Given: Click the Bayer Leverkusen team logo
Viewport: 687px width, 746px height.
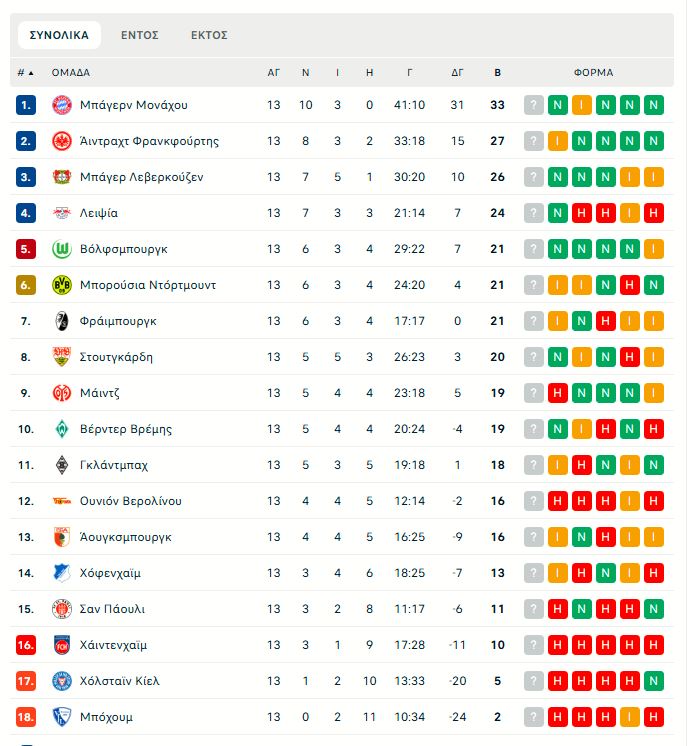Looking at the screenshot, I should click(x=62, y=177).
